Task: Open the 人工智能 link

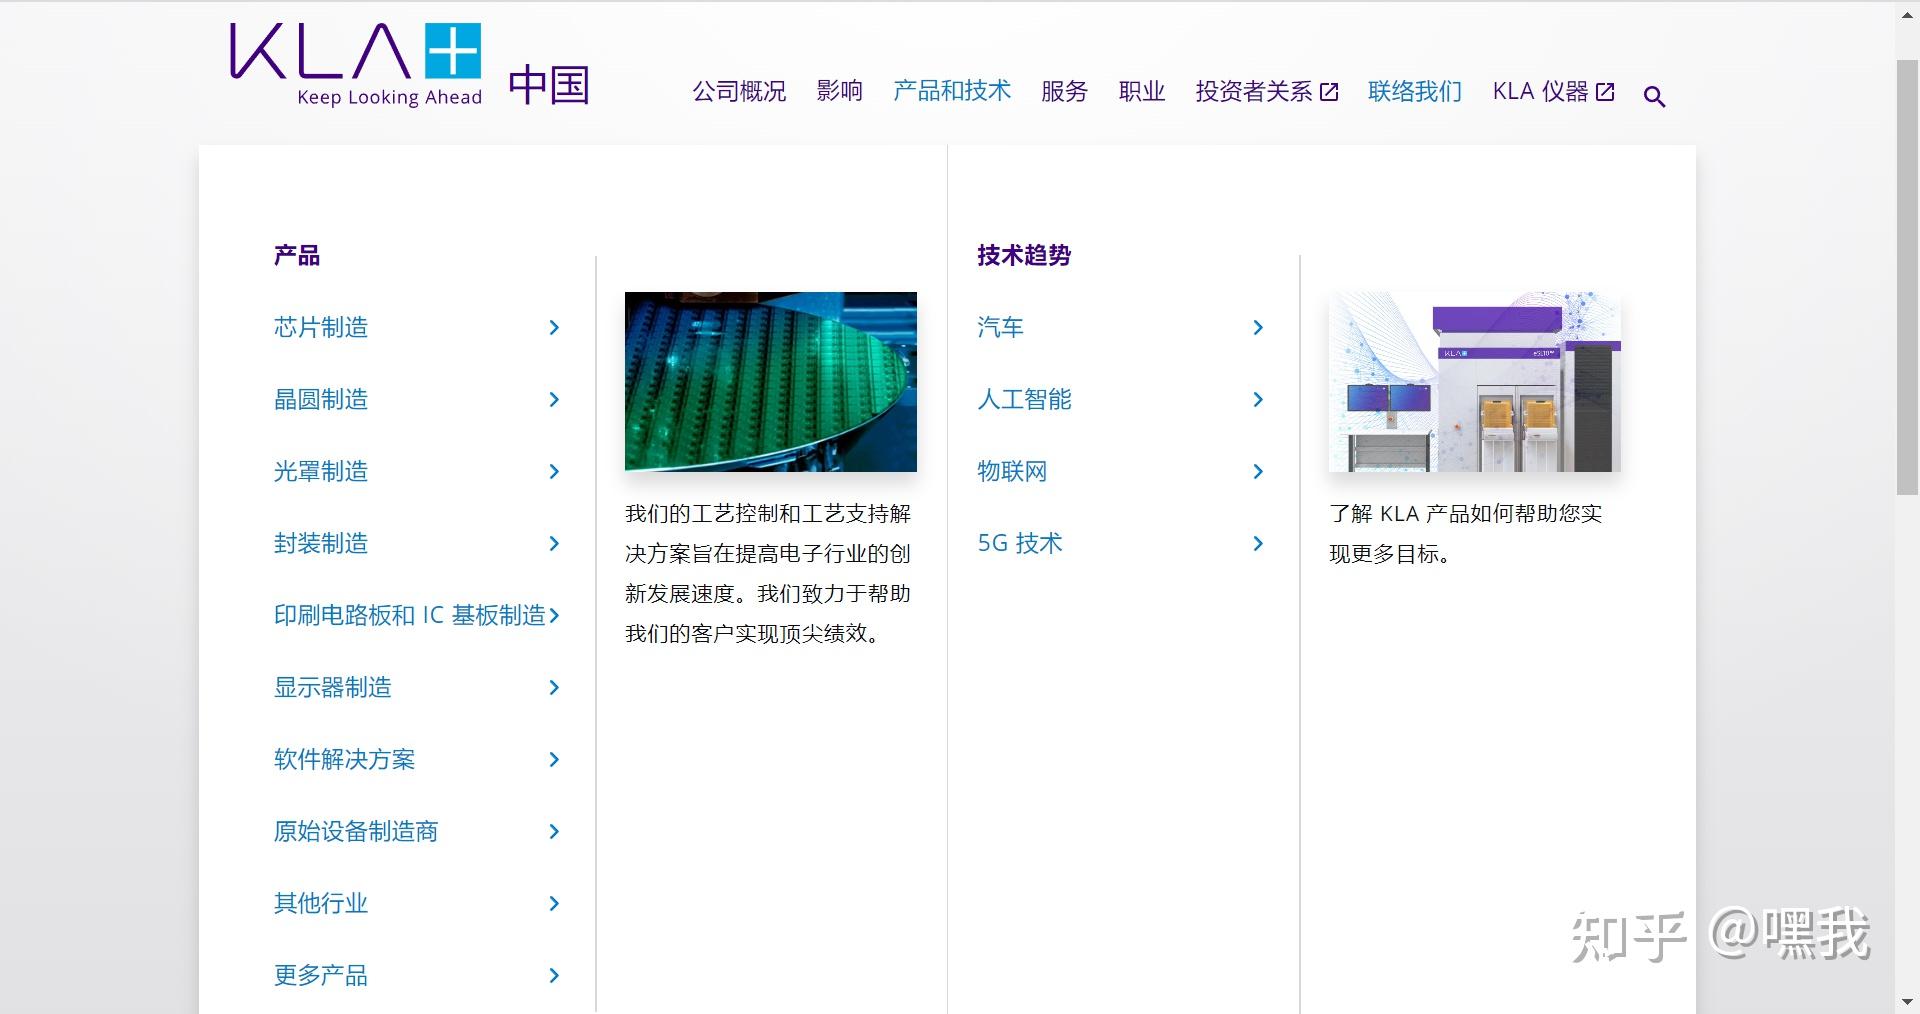Action: tap(1025, 399)
